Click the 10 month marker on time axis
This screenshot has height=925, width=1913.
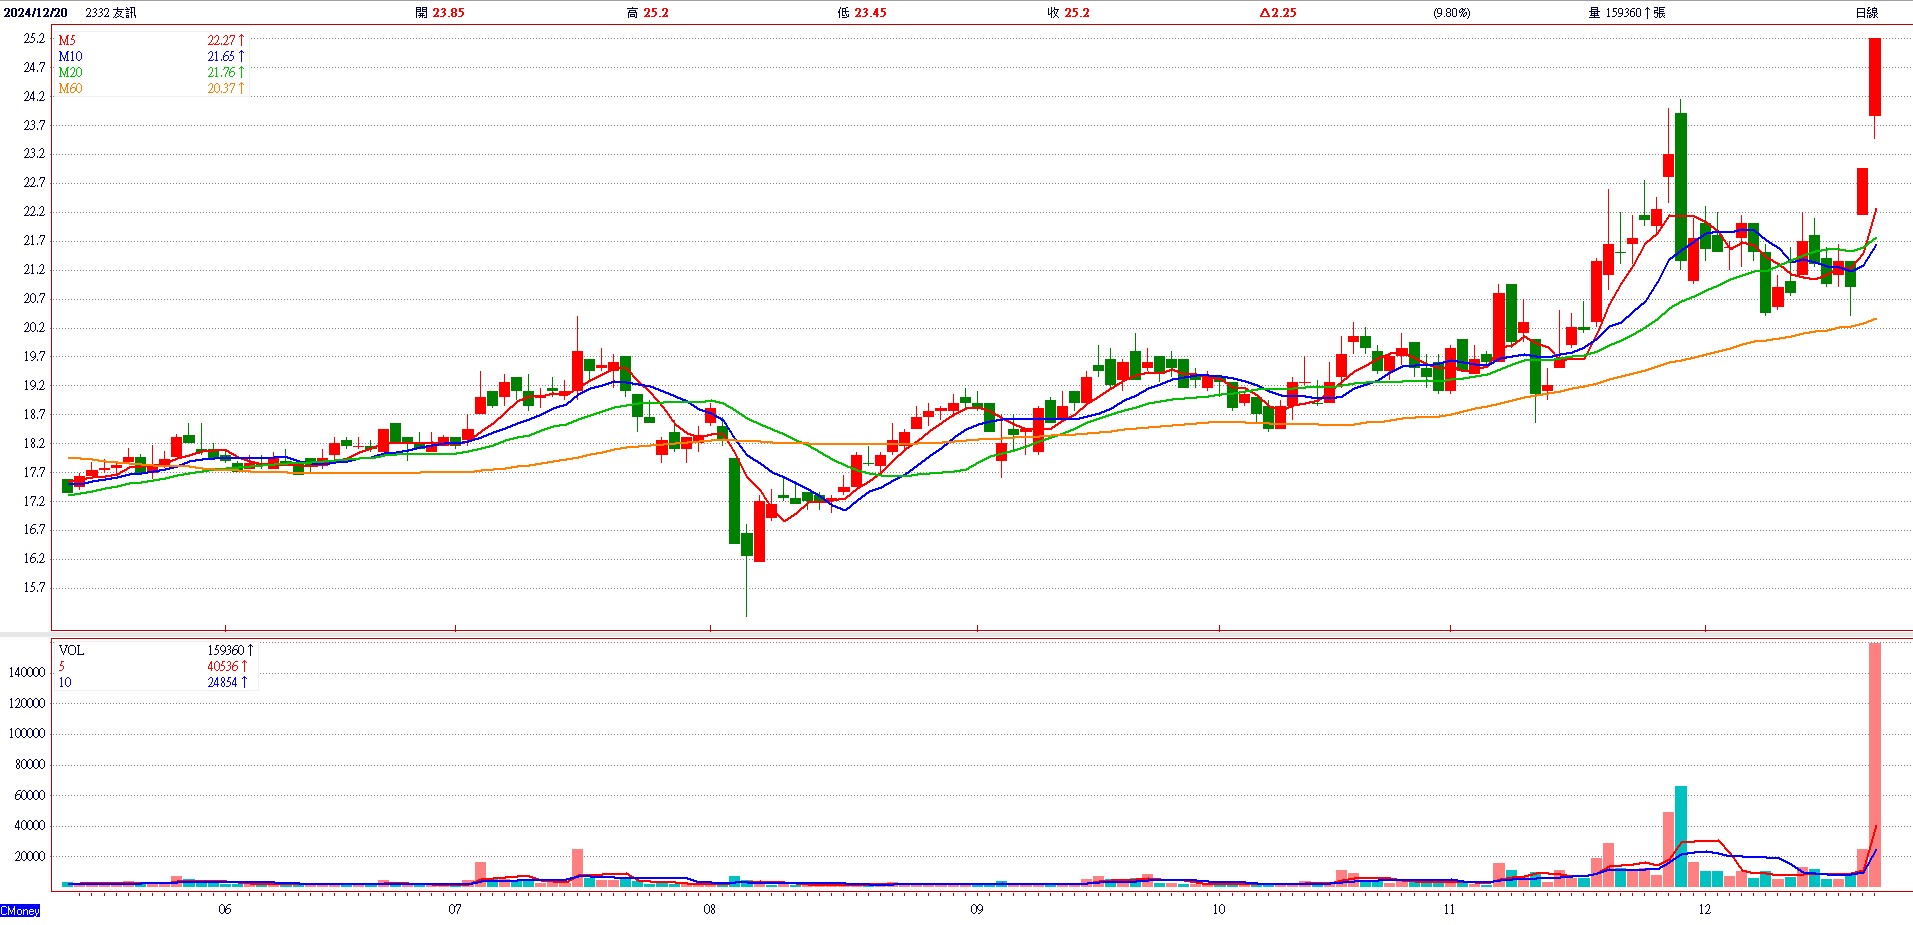1218,910
